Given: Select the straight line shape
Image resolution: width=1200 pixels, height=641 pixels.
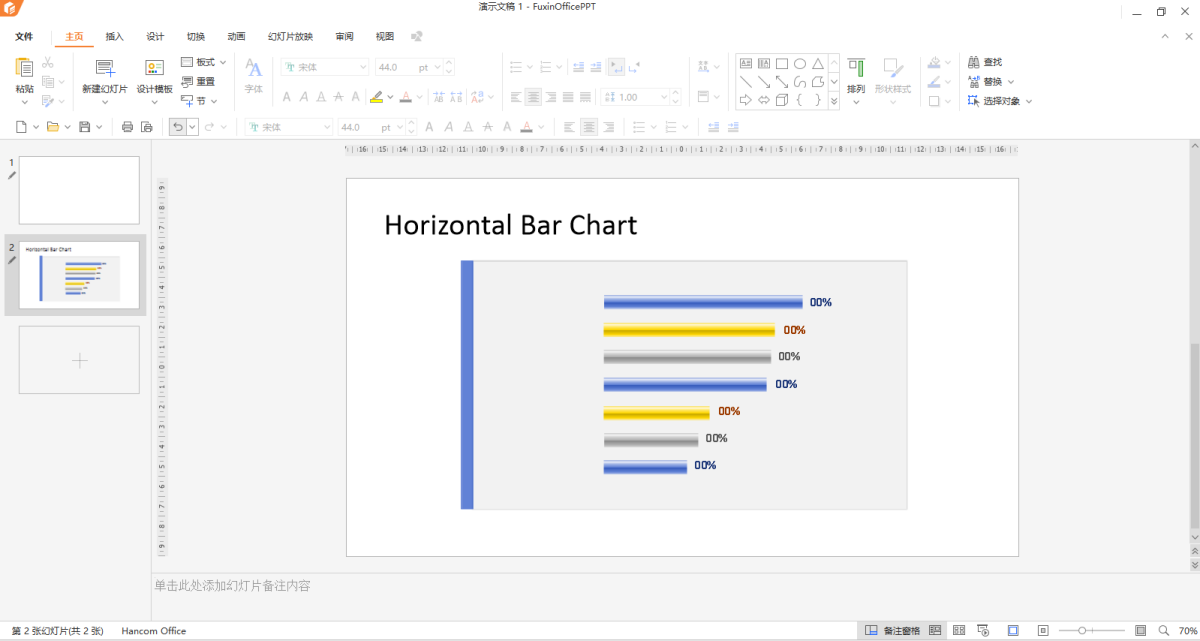Looking at the screenshot, I should click(746, 82).
